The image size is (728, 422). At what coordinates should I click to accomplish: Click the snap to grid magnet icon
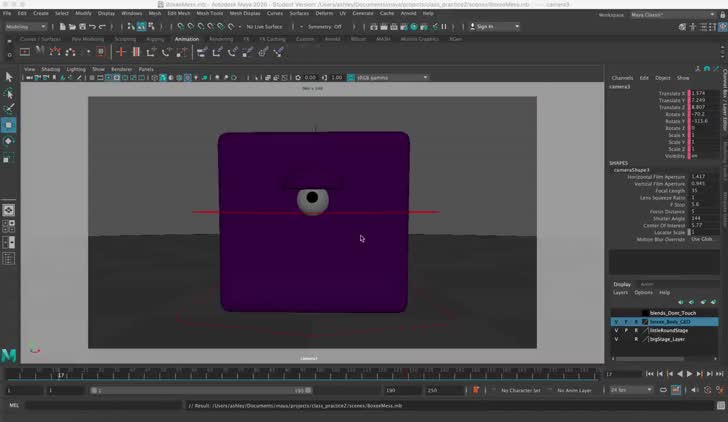coord(180,27)
